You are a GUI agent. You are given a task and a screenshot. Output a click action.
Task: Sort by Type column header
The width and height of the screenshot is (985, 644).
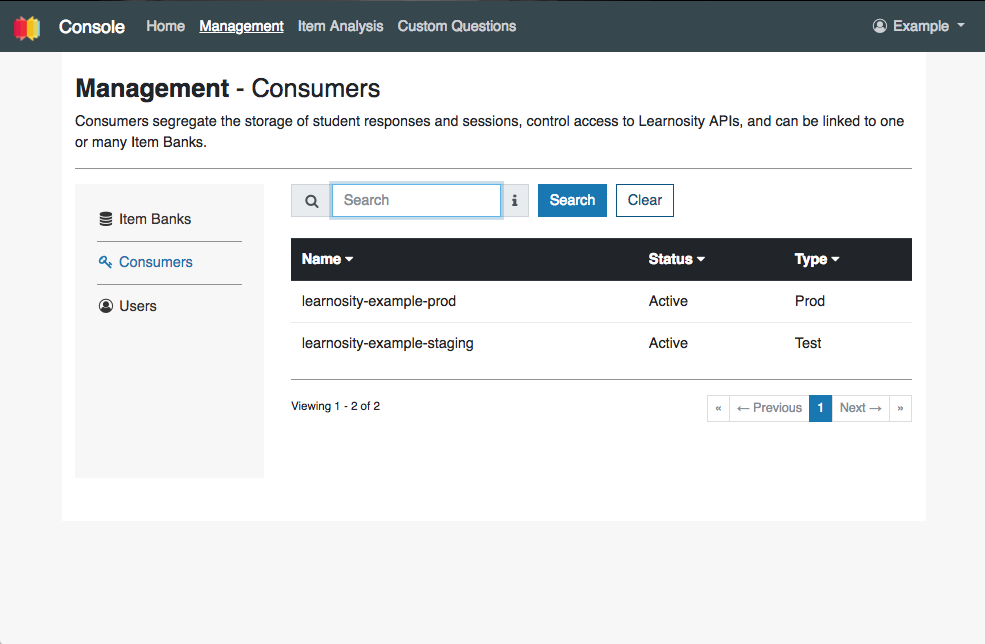817,259
